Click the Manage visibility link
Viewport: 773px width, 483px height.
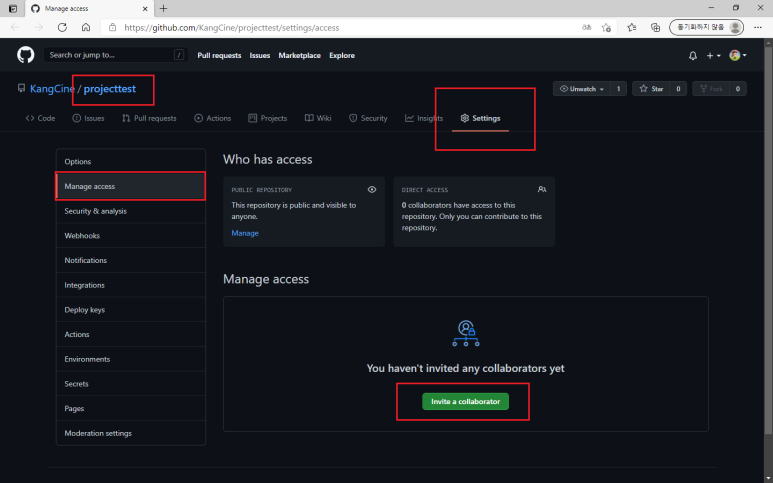click(245, 233)
